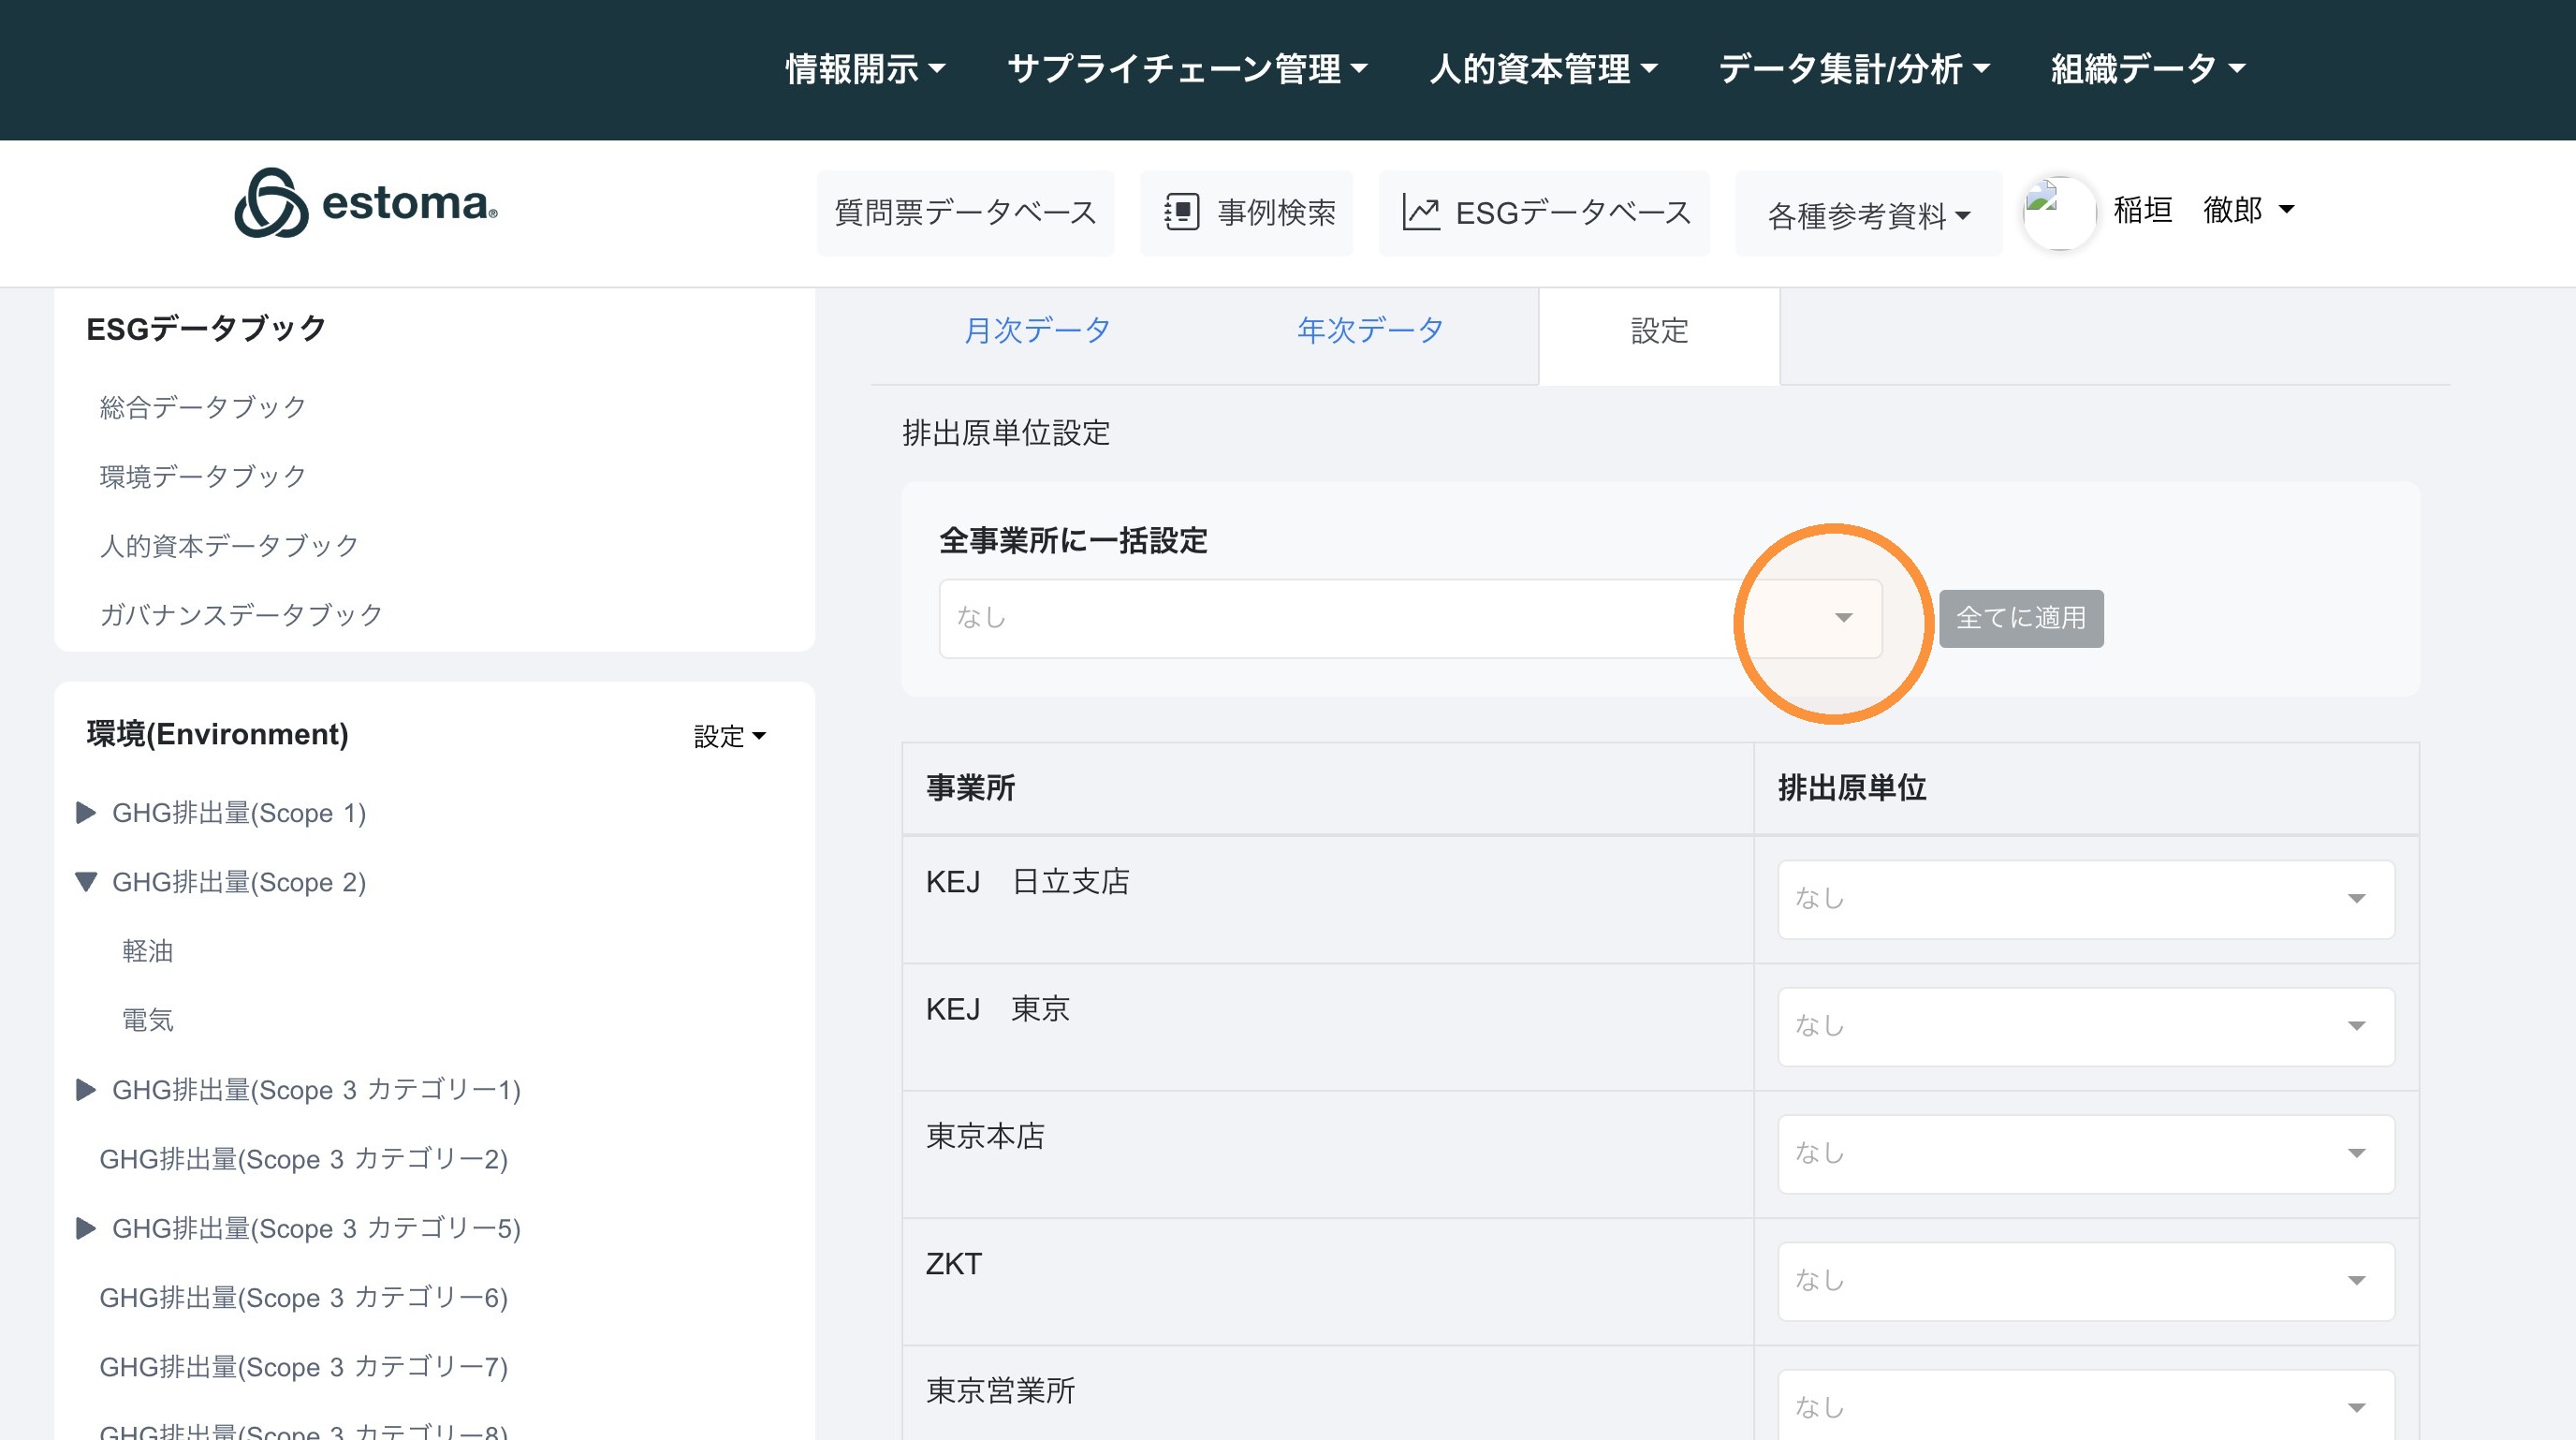Click the ESGデータベース chart icon
2576x1440 pixels.
[x=1420, y=212]
